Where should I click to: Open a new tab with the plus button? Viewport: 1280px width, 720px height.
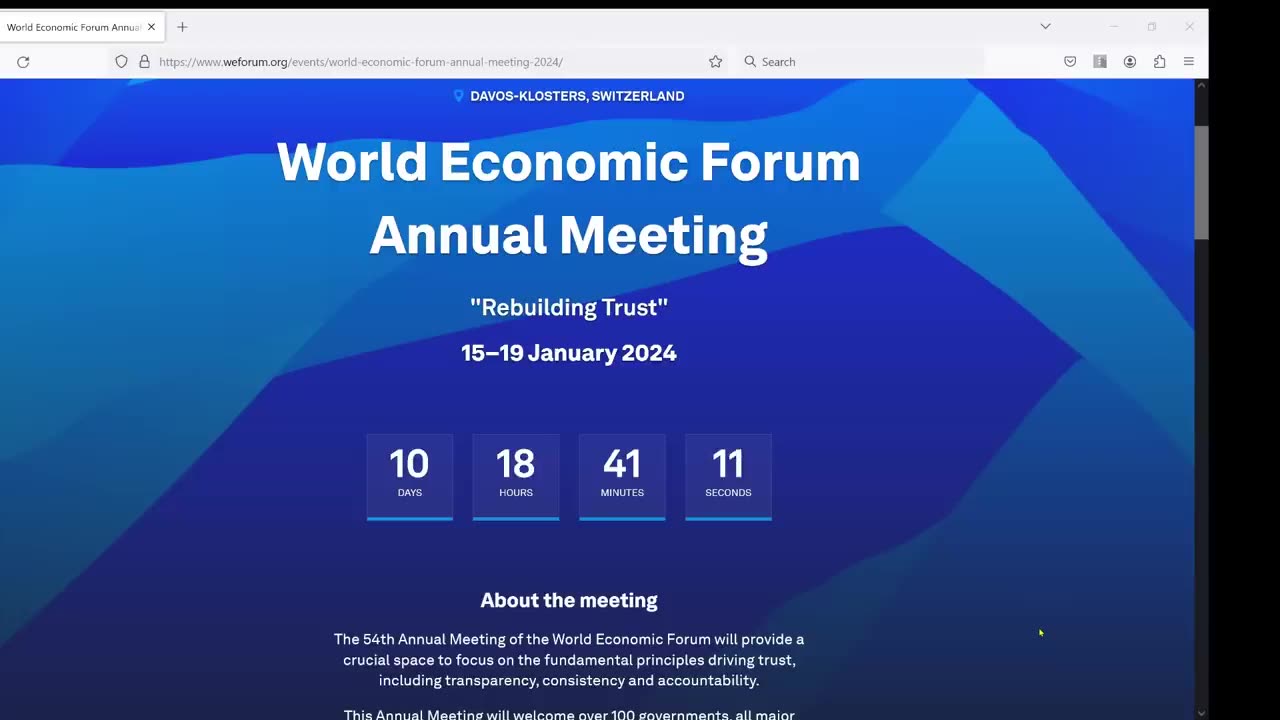182,27
